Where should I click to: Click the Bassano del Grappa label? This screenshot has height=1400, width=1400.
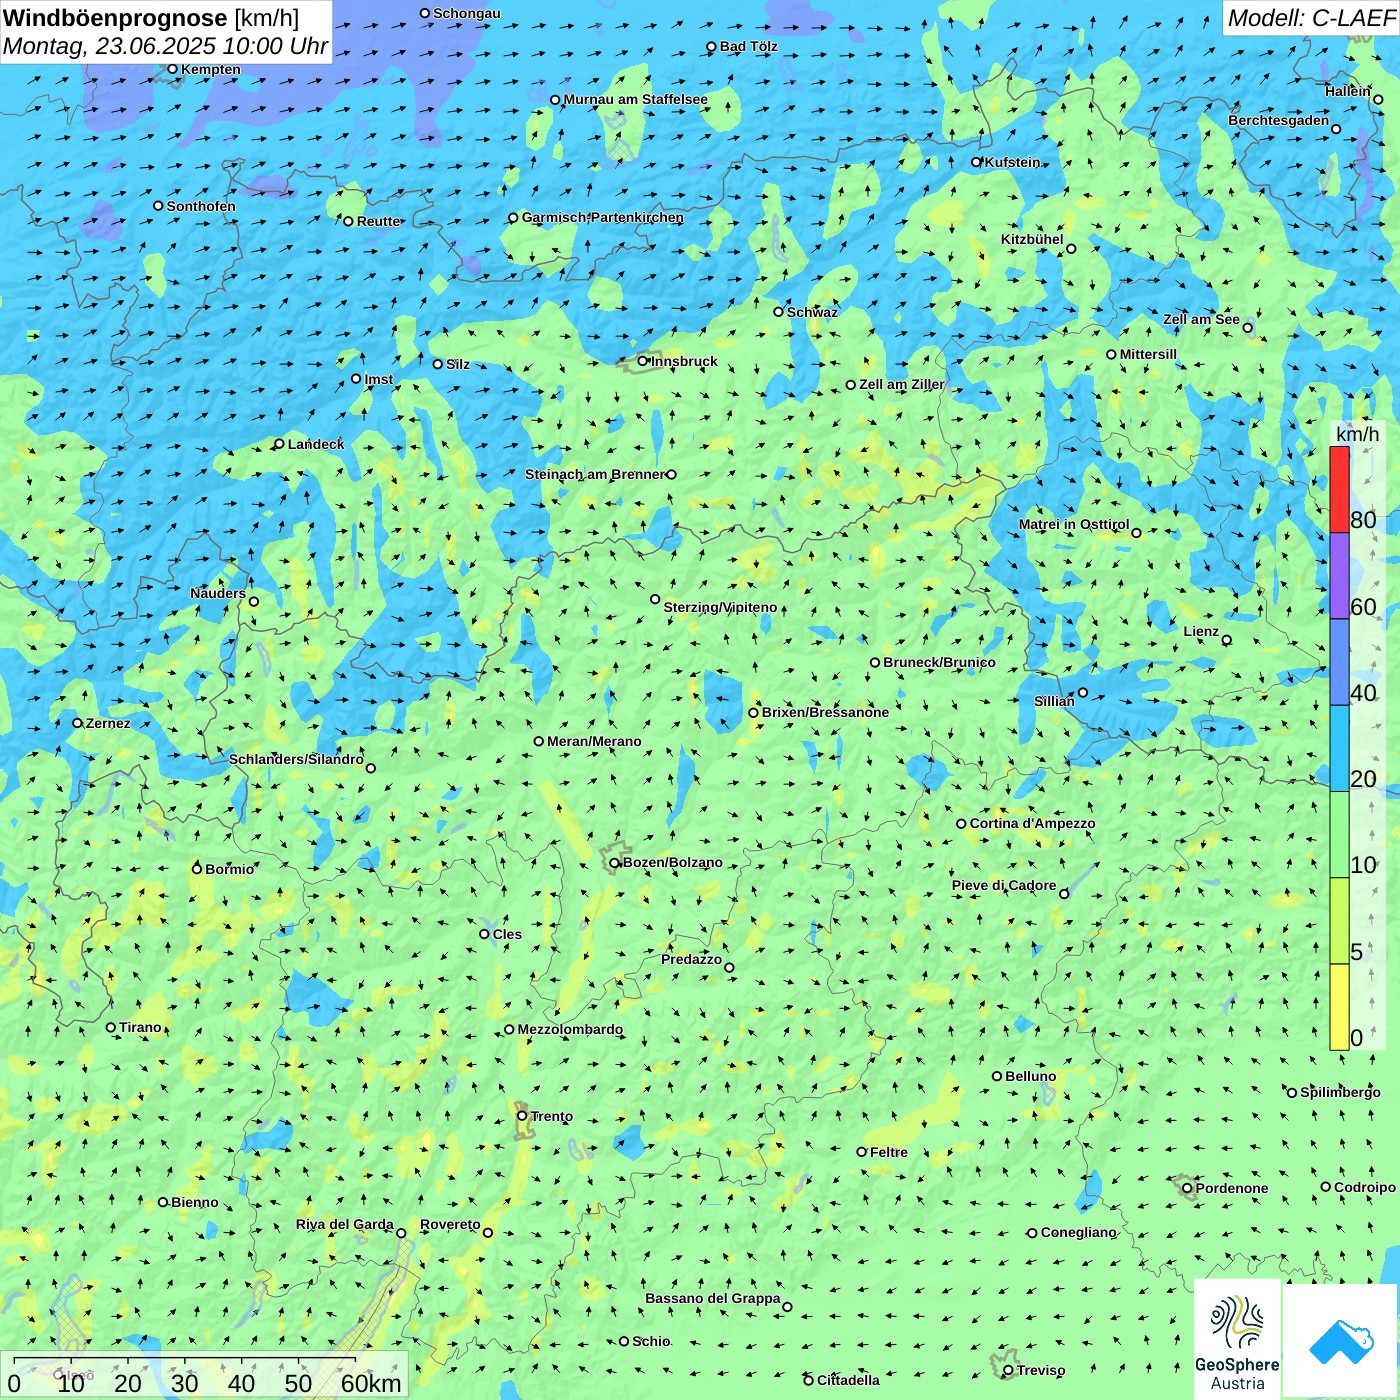[712, 1298]
